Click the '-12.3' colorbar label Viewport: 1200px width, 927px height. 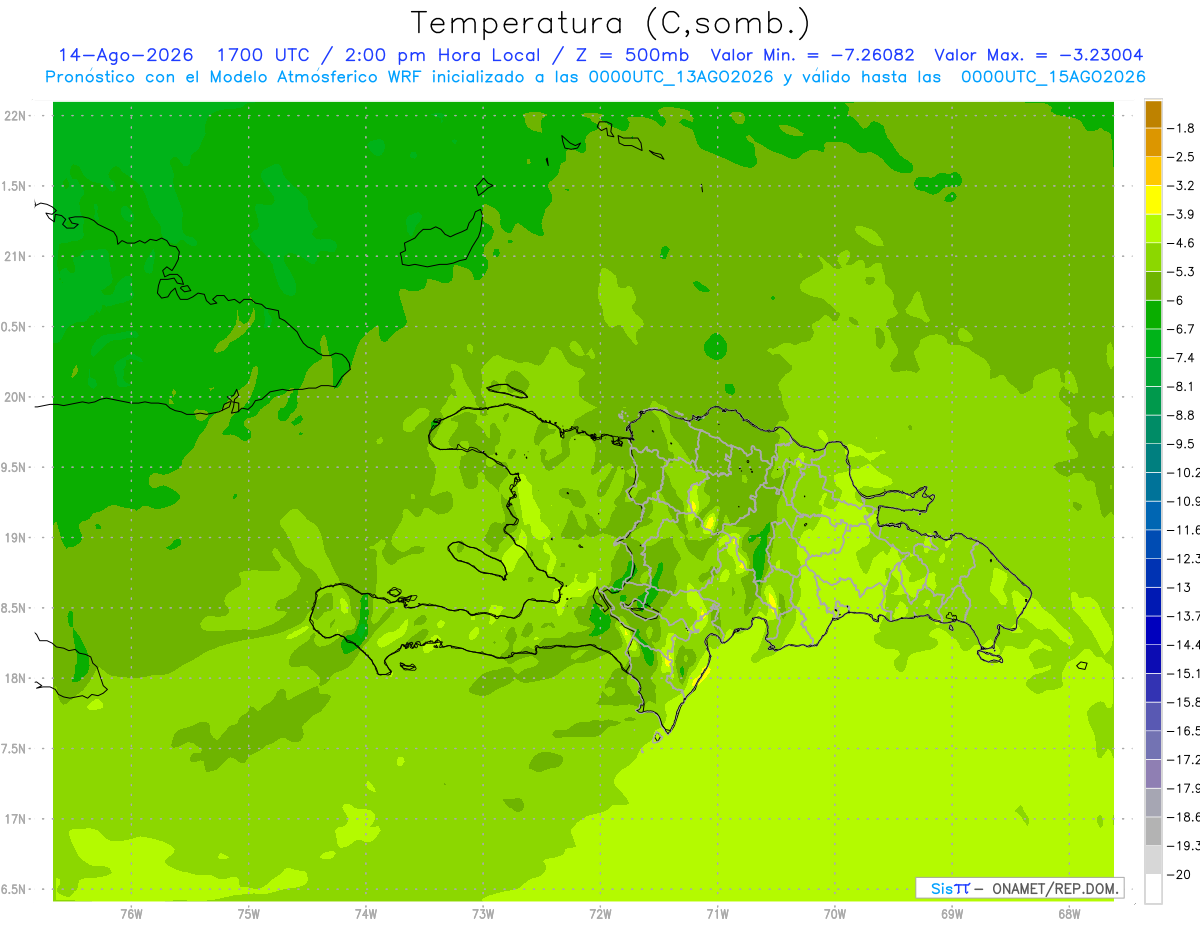coord(1184,558)
